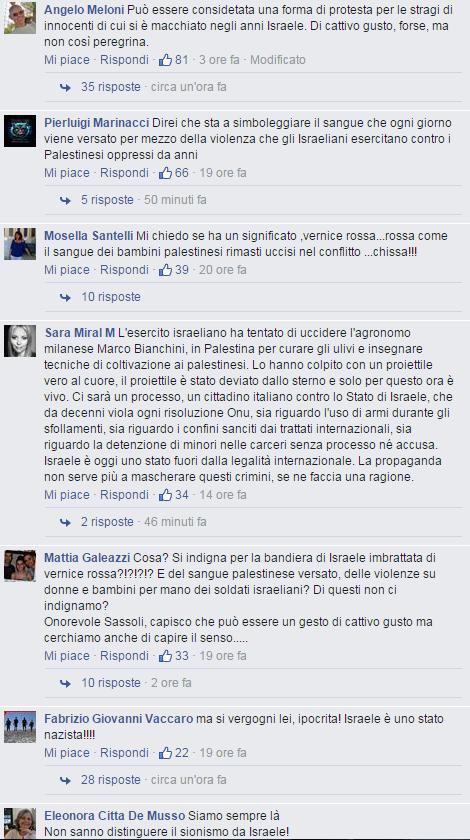Reply to Pierluigi Marinacci's comment
470x840 pixels.
coord(124,173)
